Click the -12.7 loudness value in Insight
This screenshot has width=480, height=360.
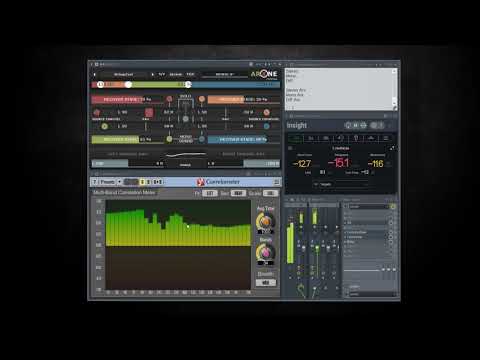(302, 164)
